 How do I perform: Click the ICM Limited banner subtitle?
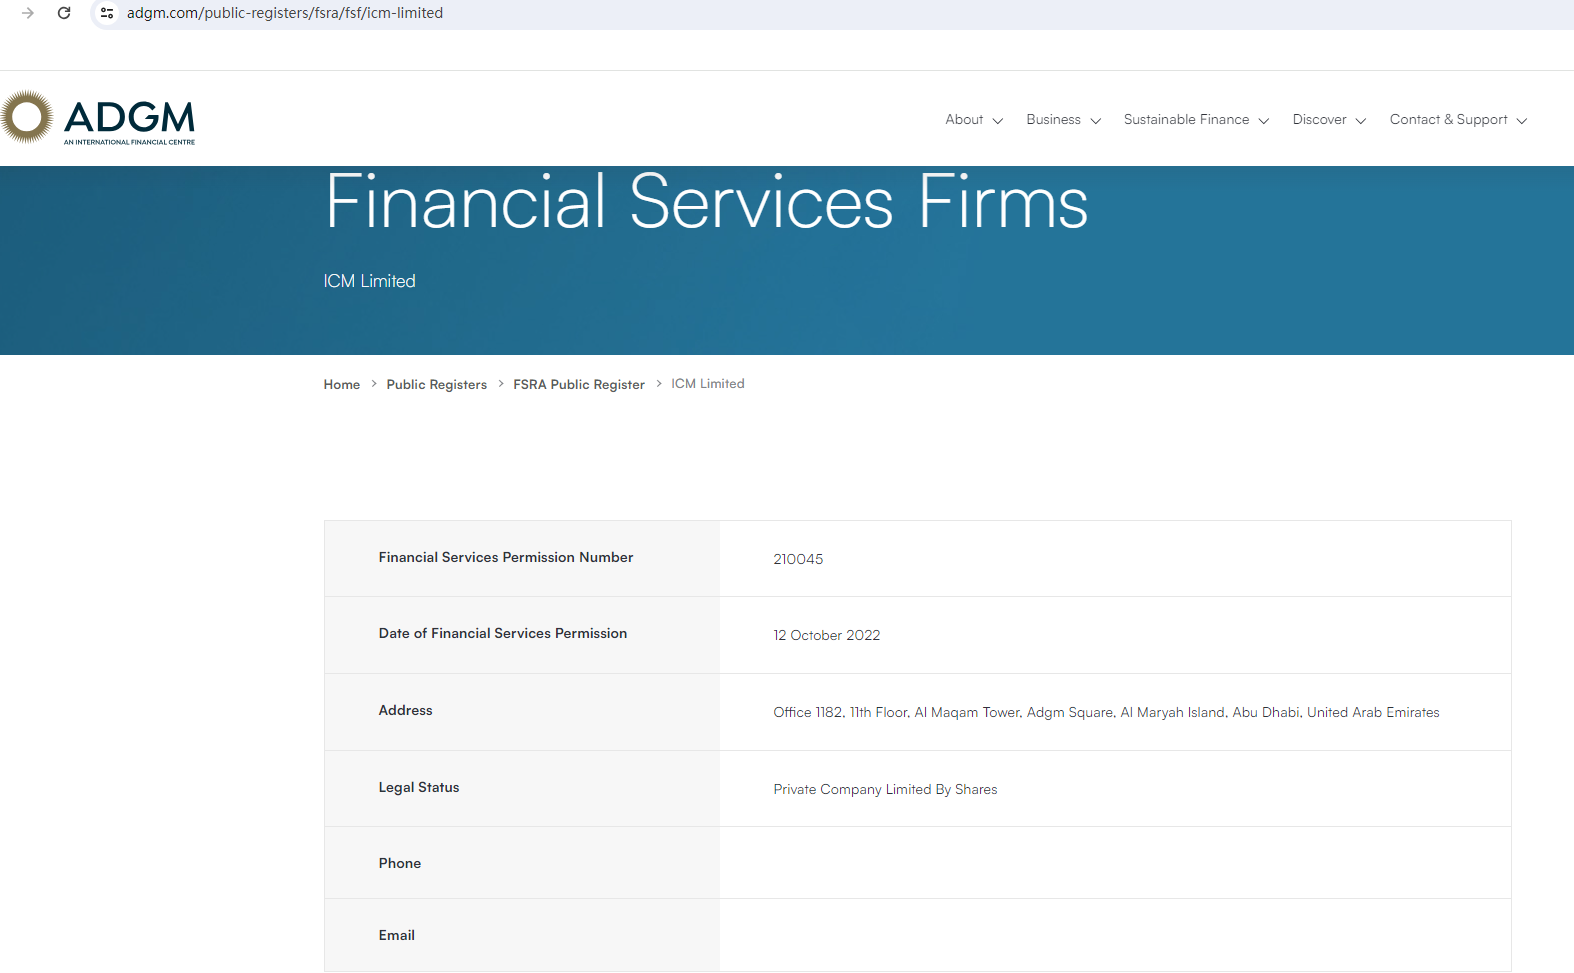[x=369, y=282]
